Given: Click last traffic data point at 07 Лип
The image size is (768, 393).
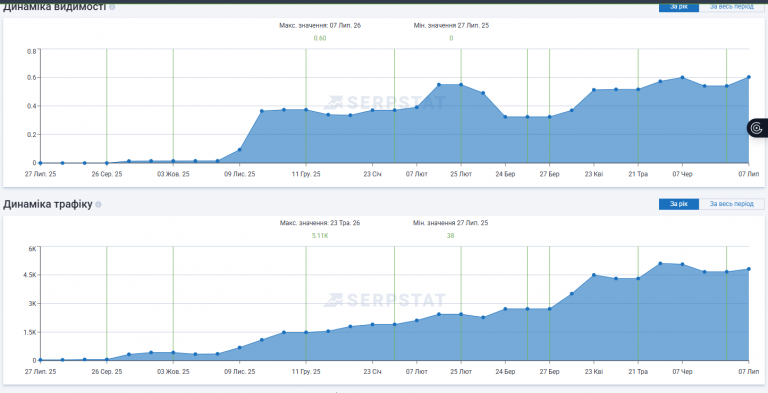Looking at the screenshot, I should coord(748,269).
